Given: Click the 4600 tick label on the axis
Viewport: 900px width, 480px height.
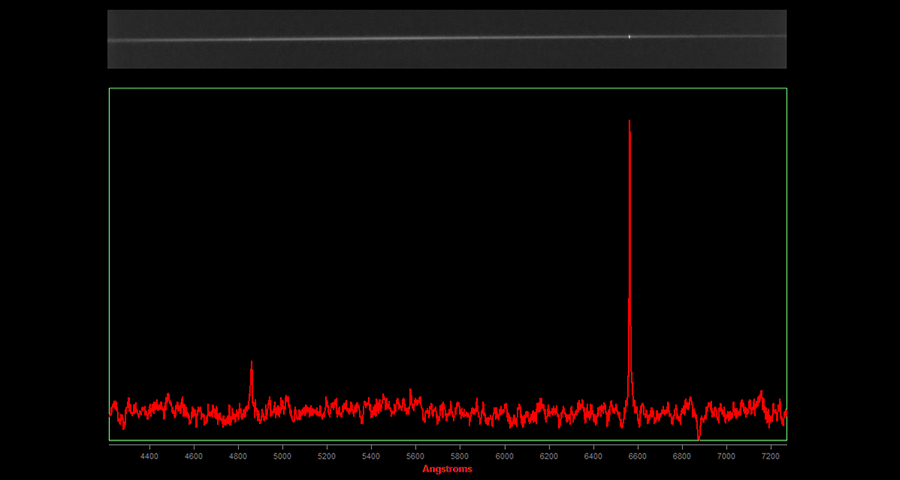Looking at the screenshot, I should click(x=194, y=456).
